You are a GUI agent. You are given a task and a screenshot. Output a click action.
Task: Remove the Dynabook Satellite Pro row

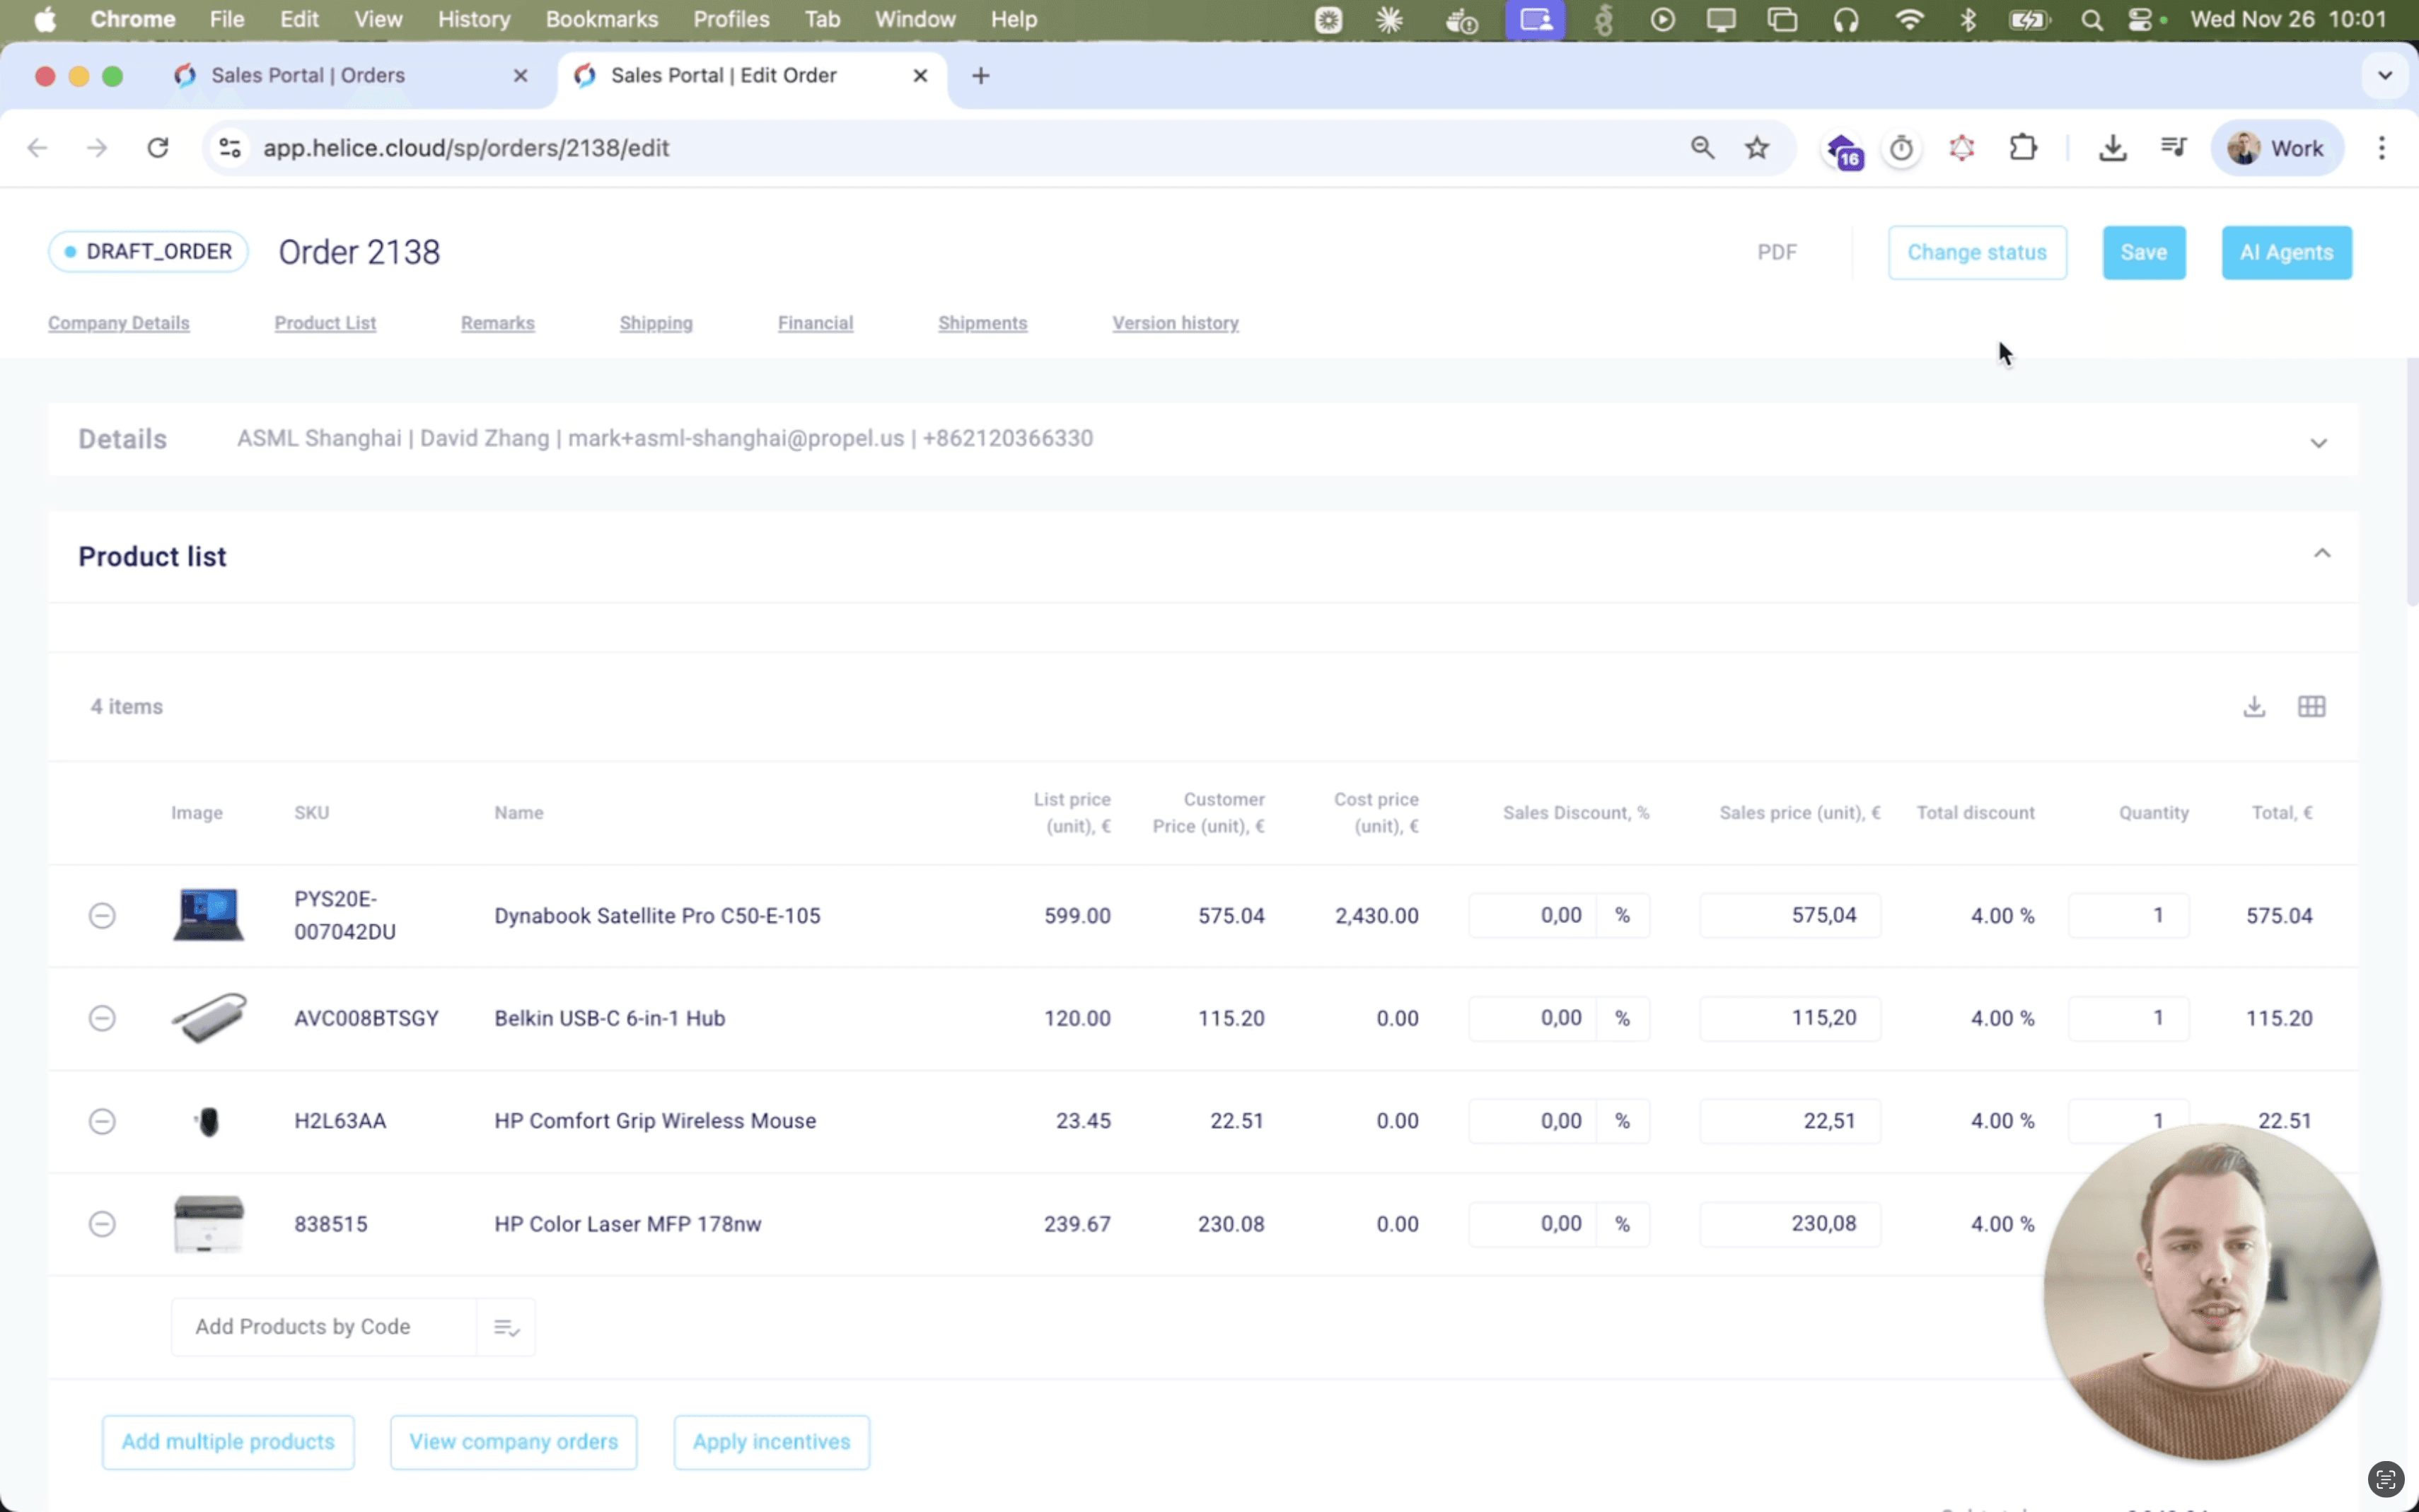tap(102, 915)
